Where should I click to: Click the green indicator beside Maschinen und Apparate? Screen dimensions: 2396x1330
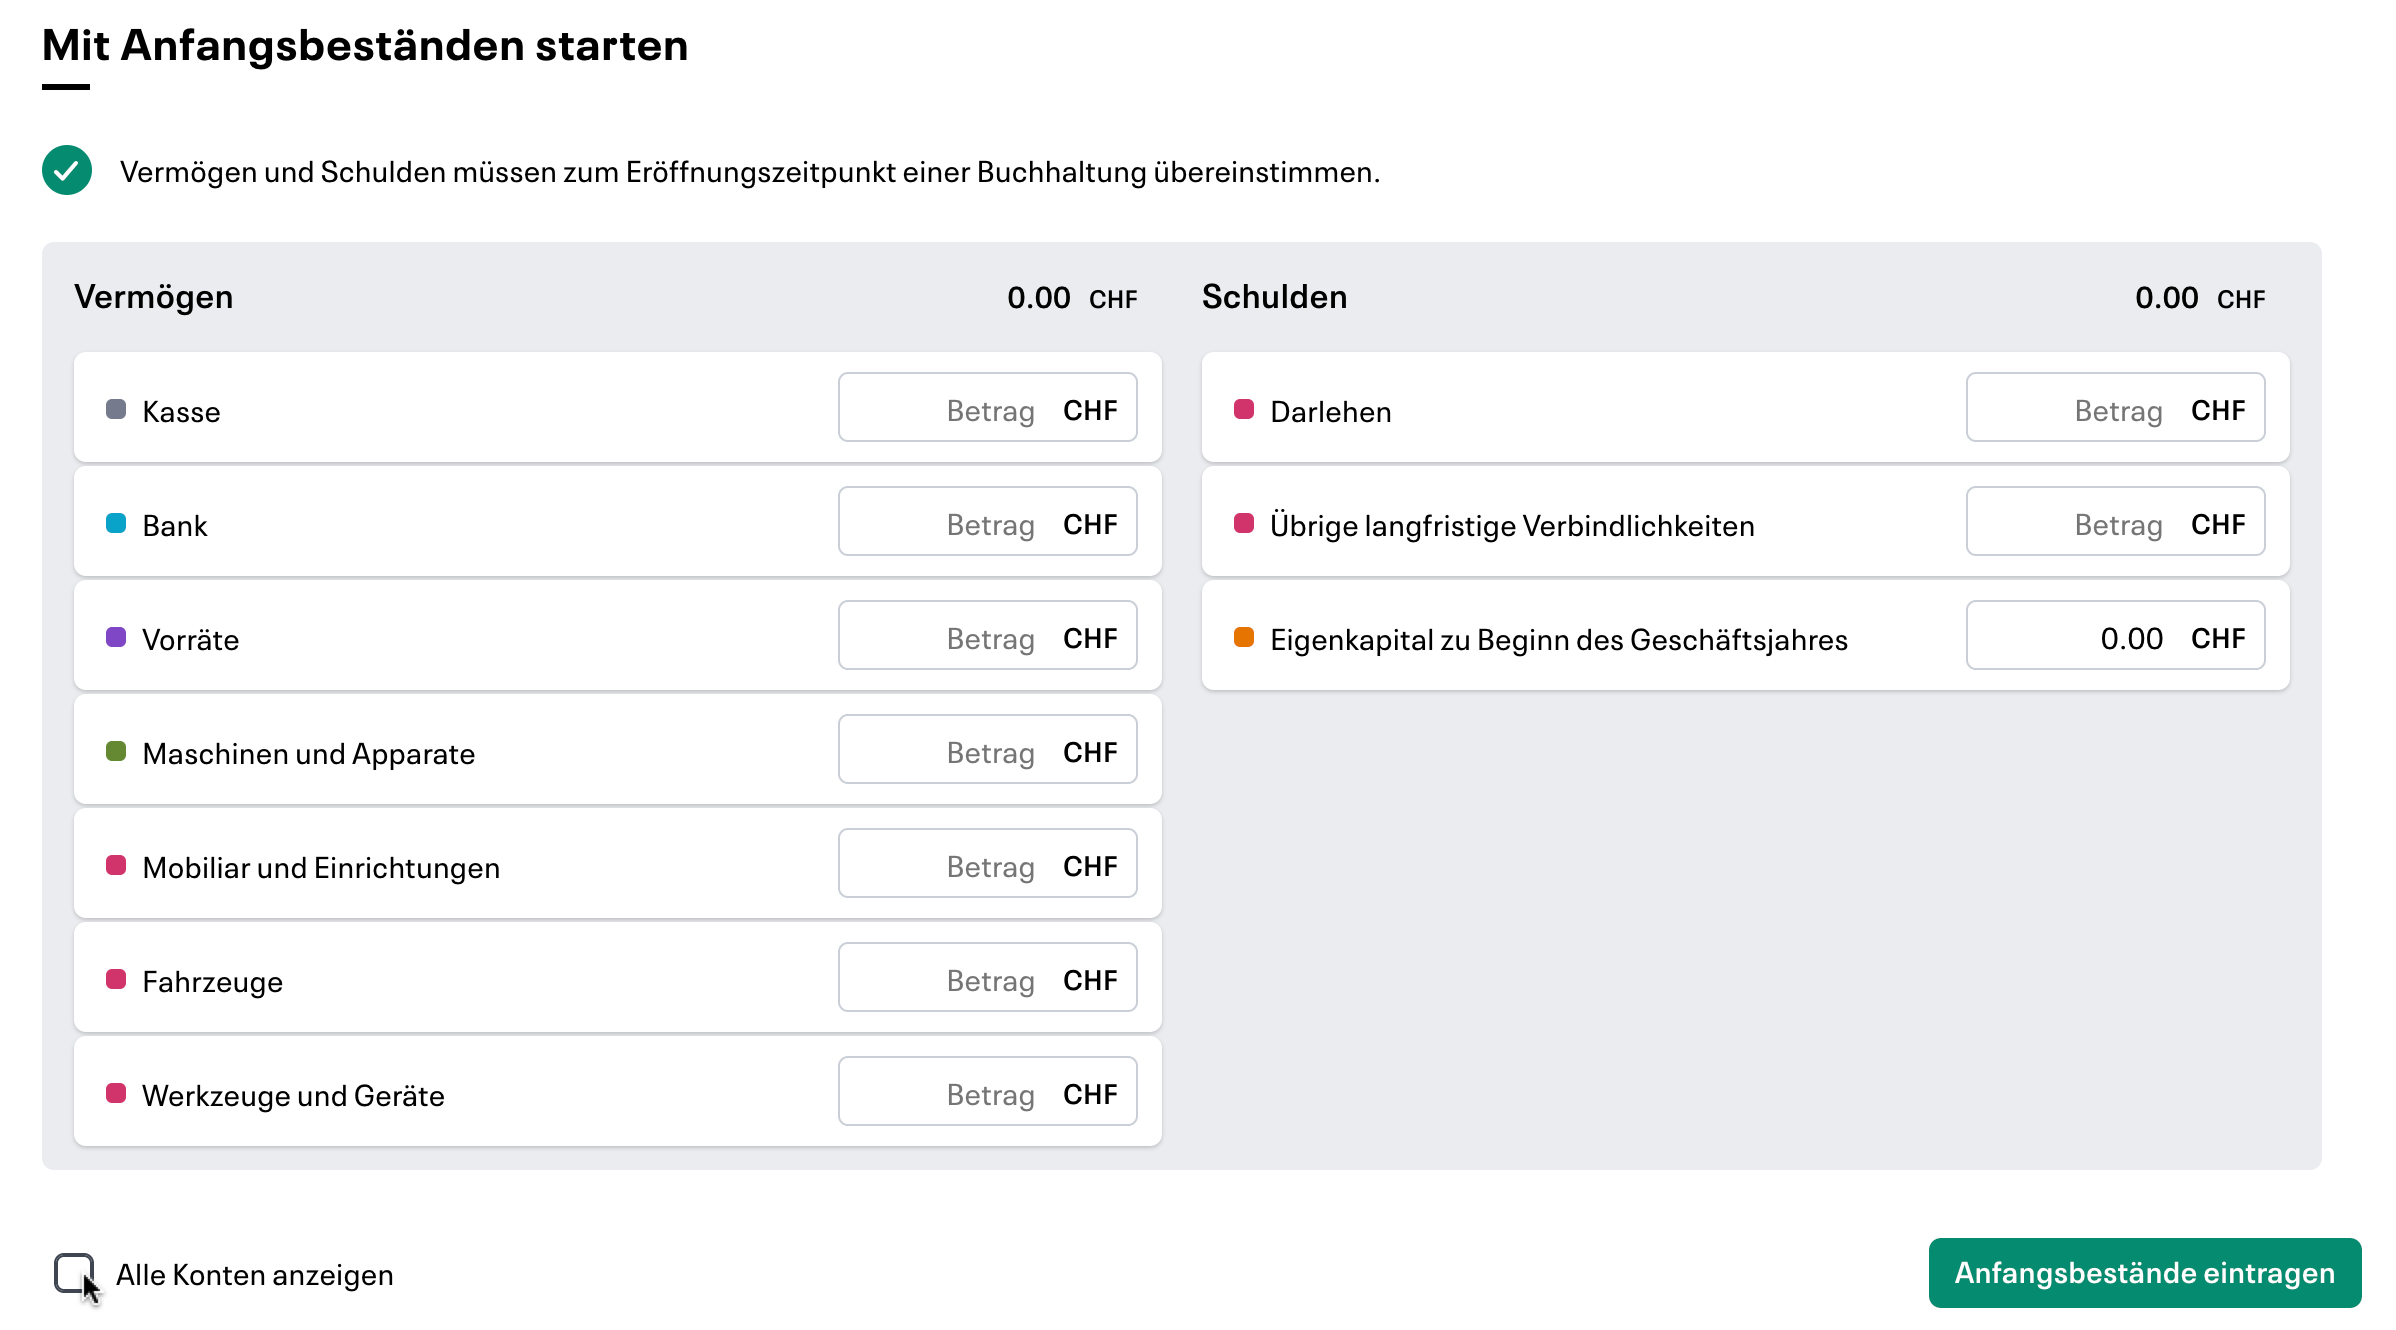click(114, 750)
